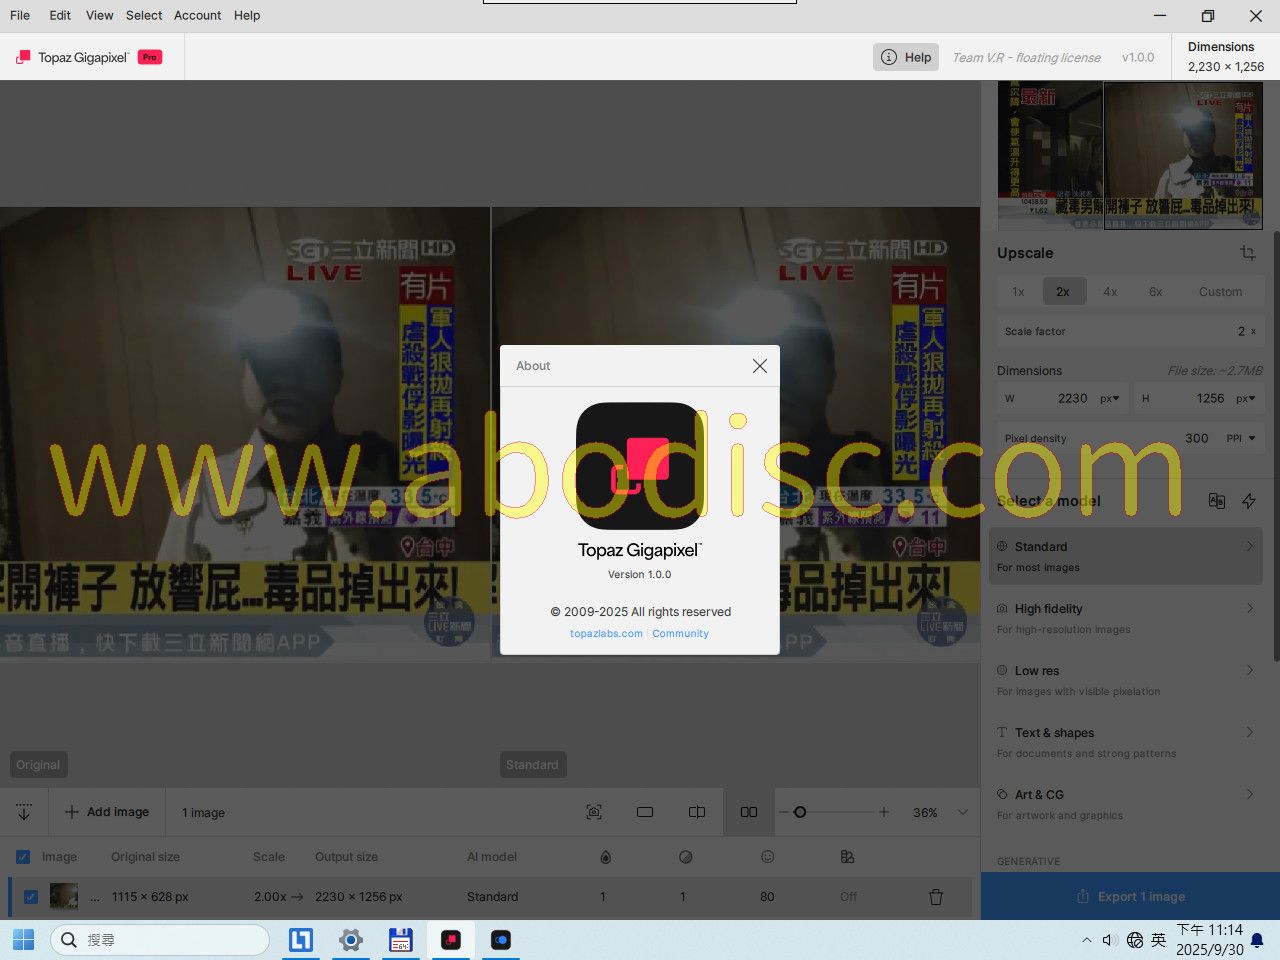Image resolution: width=1280 pixels, height=960 pixels.
Task: Open the zoom percentage dropdown
Action: 963,812
